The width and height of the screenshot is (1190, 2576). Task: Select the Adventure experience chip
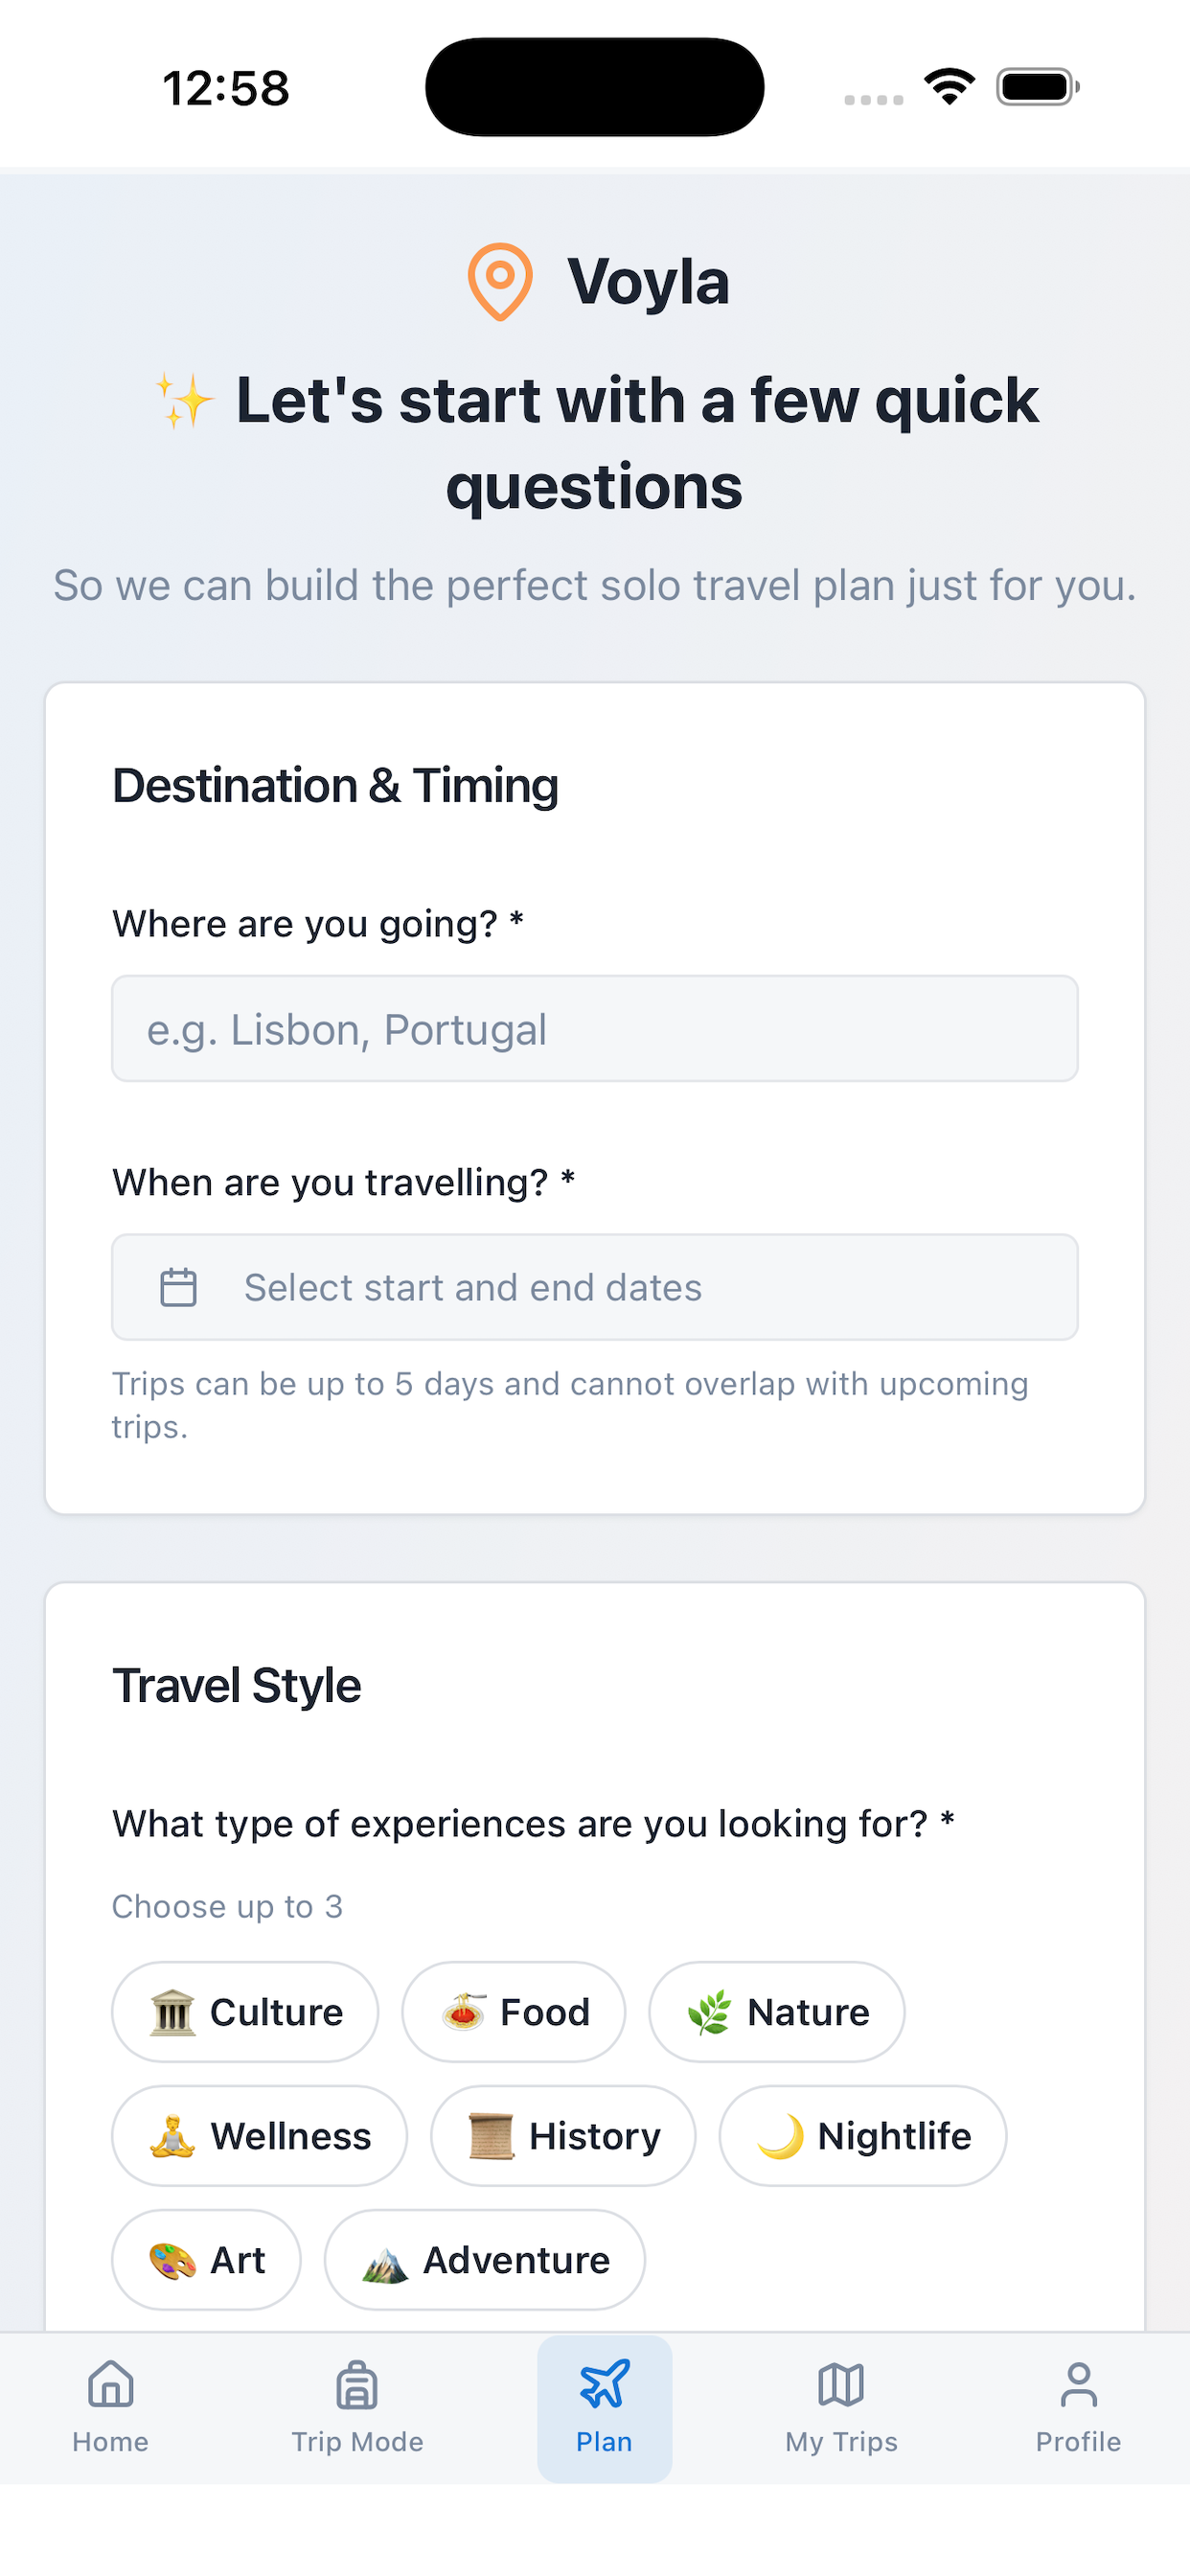pyautogui.click(x=483, y=2260)
